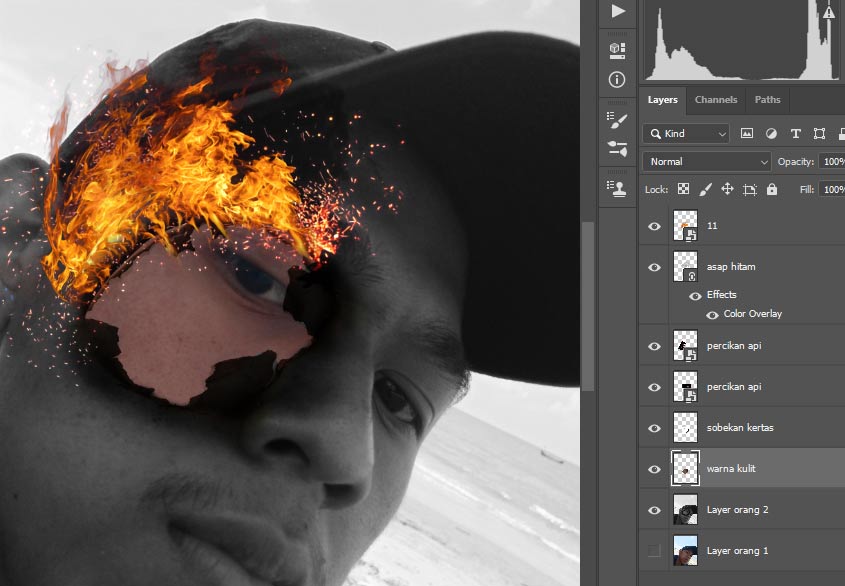
Task: Filter layers by pixel layers icon
Action: [746, 134]
